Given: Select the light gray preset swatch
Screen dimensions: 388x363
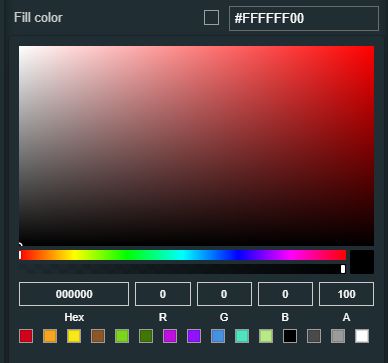Looking at the screenshot, I should click(x=338, y=336).
